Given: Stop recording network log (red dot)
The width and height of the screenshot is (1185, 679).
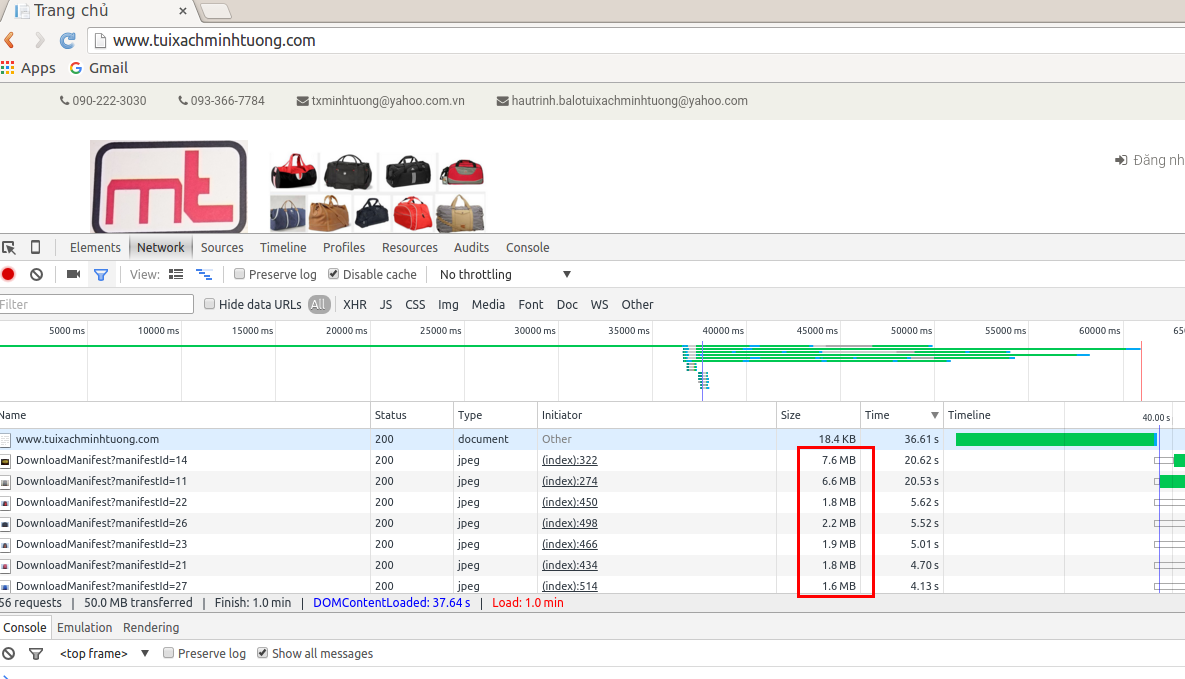Looking at the screenshot, I should (x=8, y=274).
